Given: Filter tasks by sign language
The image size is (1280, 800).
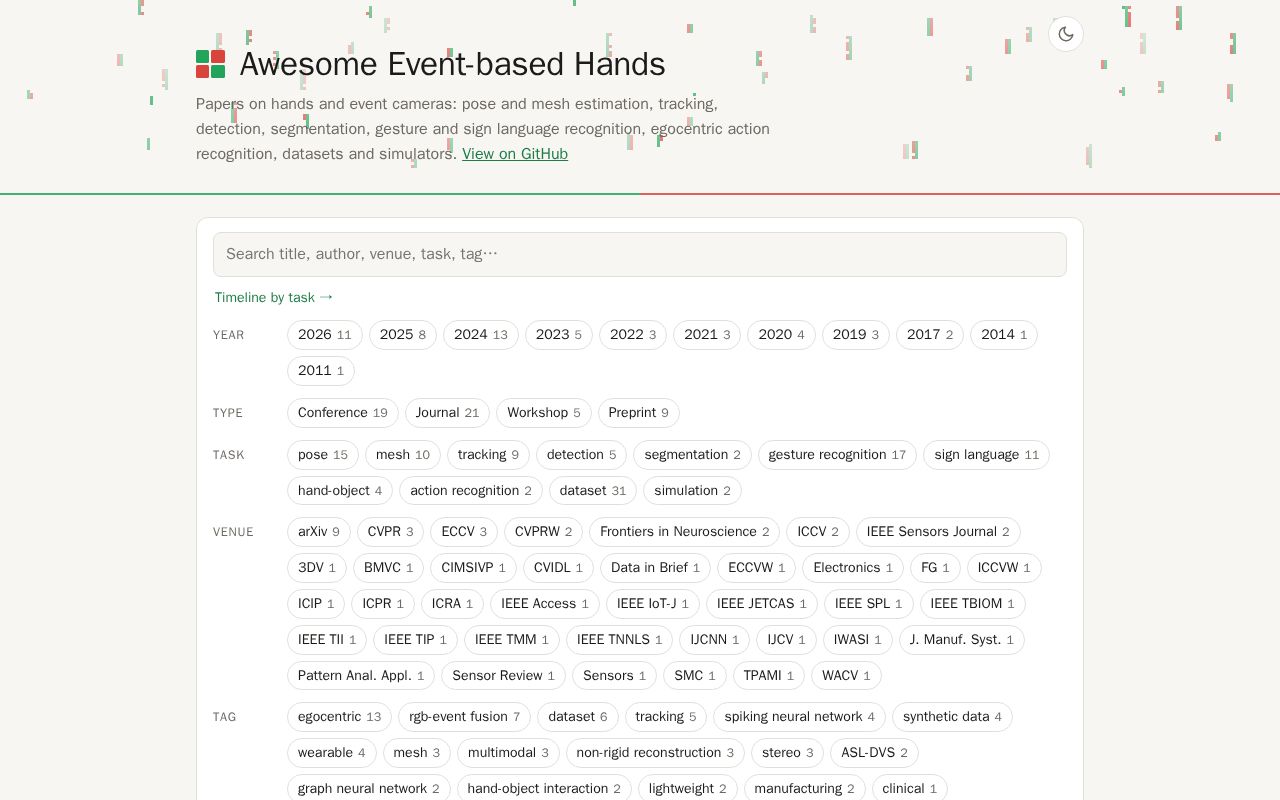Looking at the screenshot, I should pyautogui.click(x=987, y=455).
